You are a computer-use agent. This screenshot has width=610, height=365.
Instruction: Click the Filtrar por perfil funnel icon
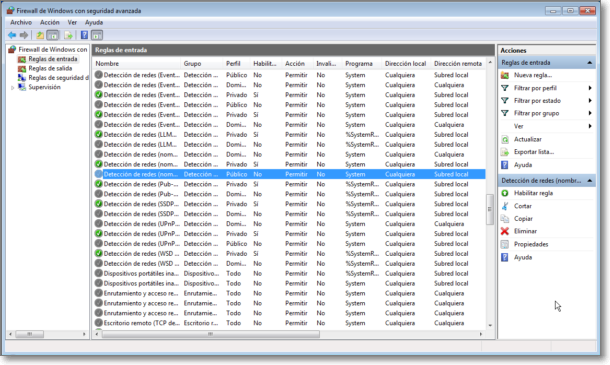[x=505, y=88]
